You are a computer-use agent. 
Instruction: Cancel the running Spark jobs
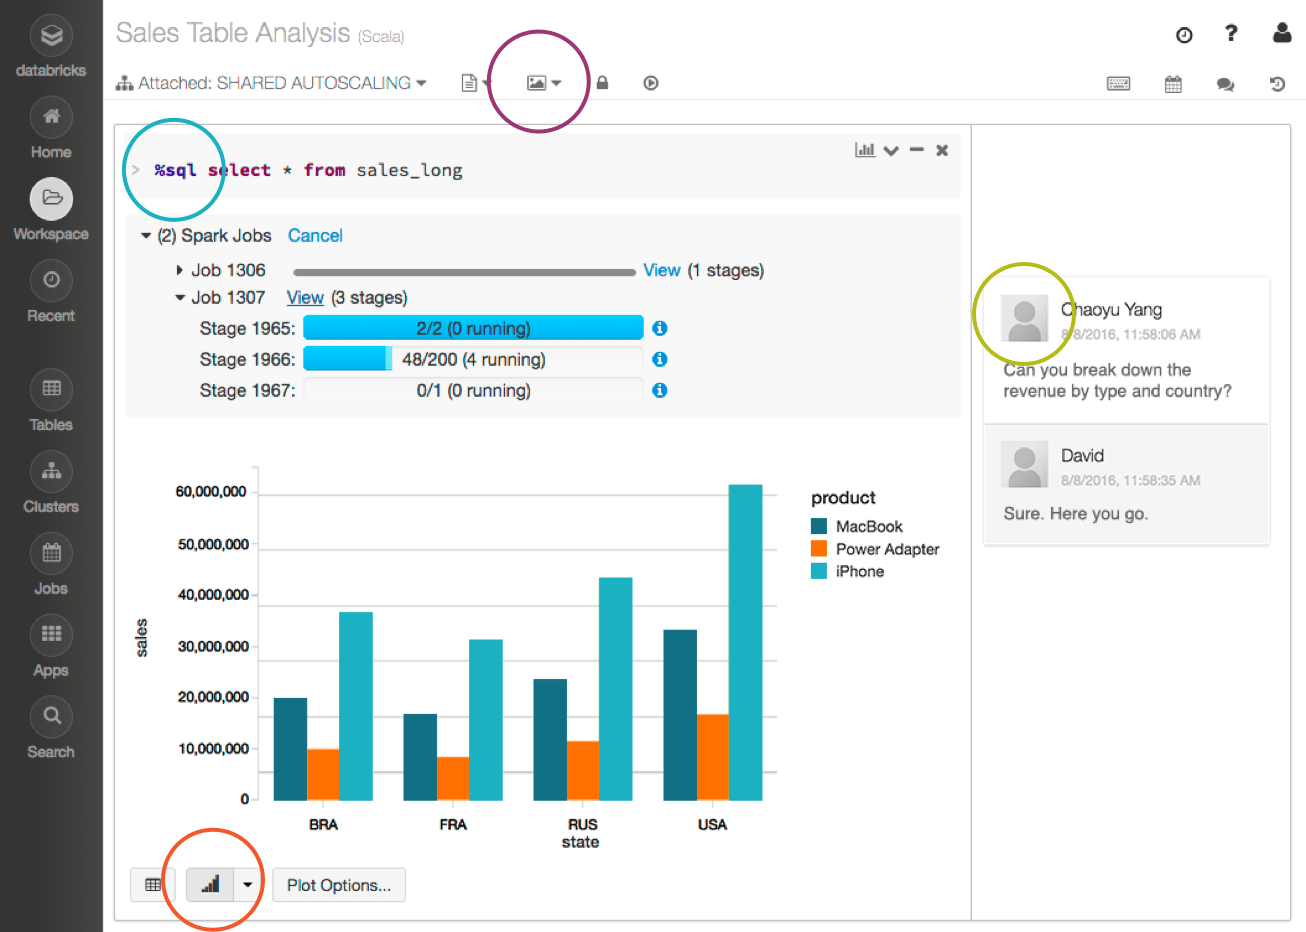(315, 236)
